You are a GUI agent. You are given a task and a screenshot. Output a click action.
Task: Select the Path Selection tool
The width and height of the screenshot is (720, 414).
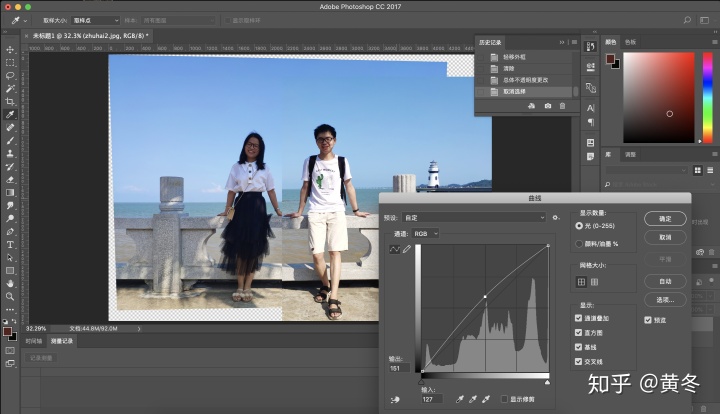click(x=10, y=257)
